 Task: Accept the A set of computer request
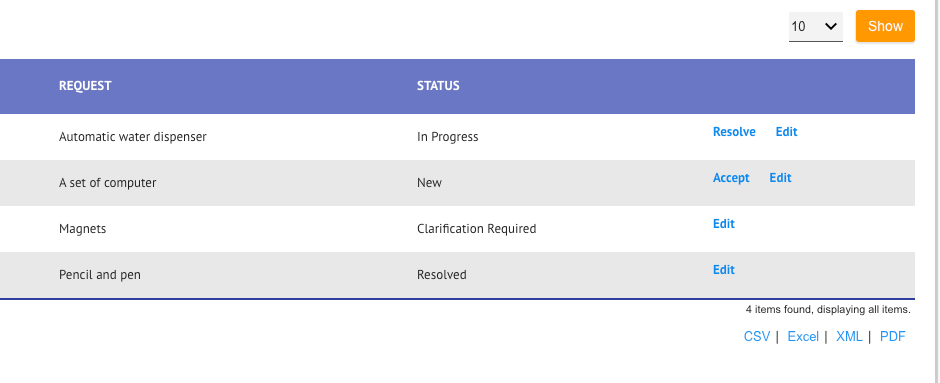pos(731,178)
